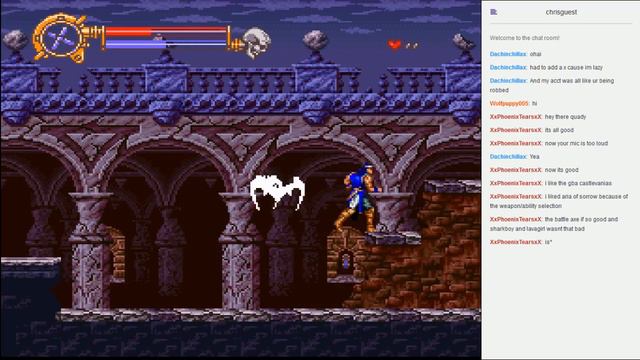This screenshot has height=360, width=640.
Task: Click the cross subweapon icon in the HUD
Action: tap(61, 38)
